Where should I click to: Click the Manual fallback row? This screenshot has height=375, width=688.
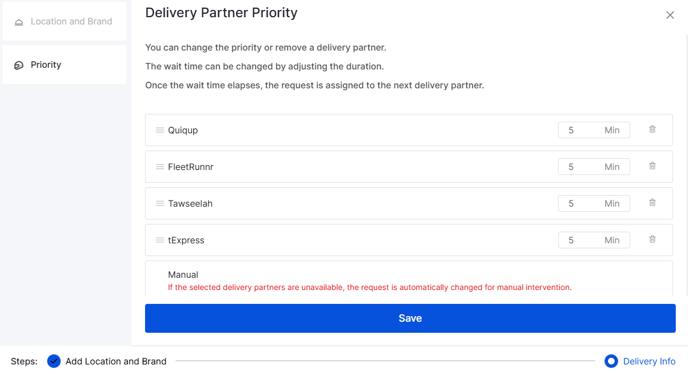[x=409, y=279]
